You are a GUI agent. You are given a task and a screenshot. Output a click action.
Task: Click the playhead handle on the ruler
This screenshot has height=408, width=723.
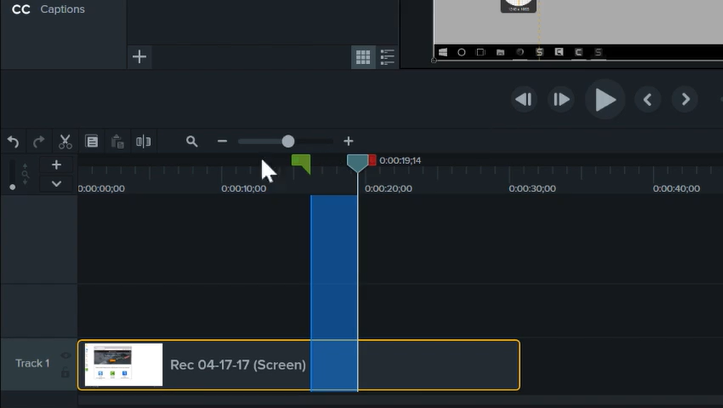357,163
